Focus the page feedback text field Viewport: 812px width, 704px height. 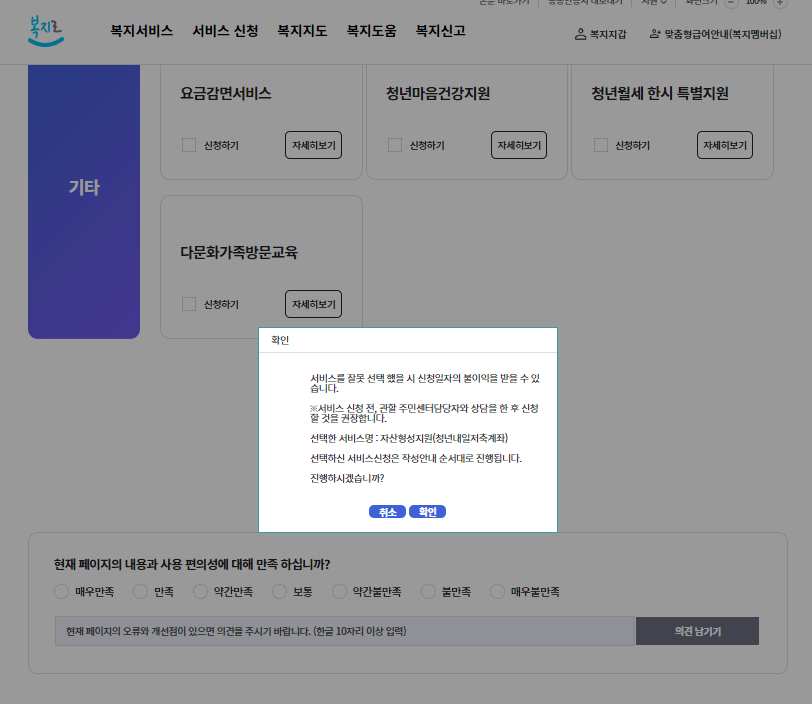point(345,631)
